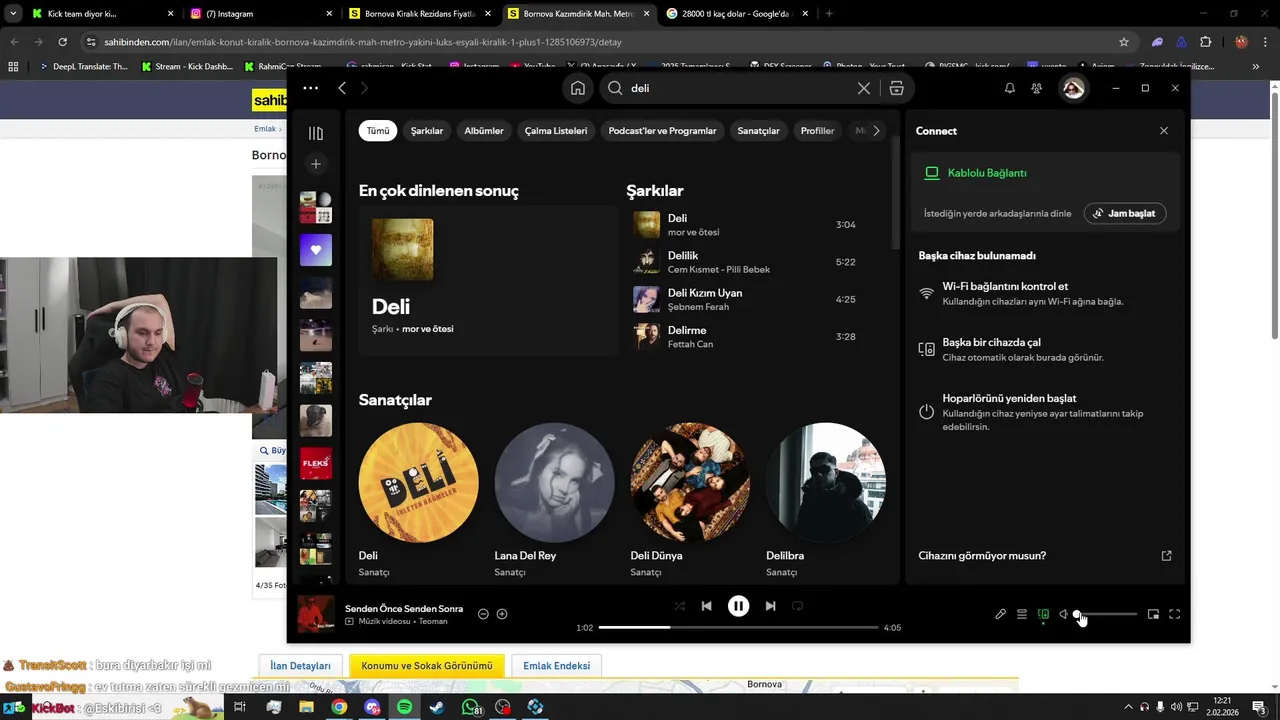Add the playing song to Liked Songs with the plus circle

coord(502,614)
